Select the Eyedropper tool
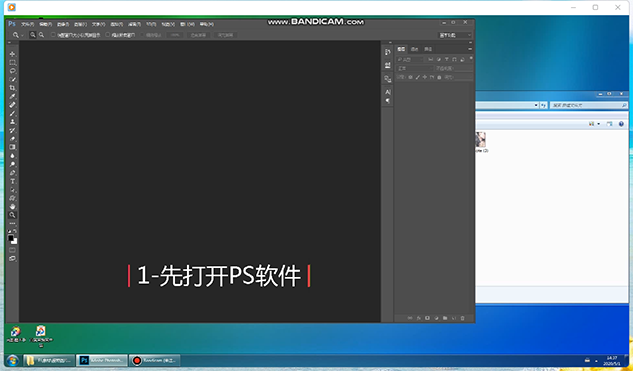Image resolution: width=633 pixels, height=371 pixels. (12, 96)
